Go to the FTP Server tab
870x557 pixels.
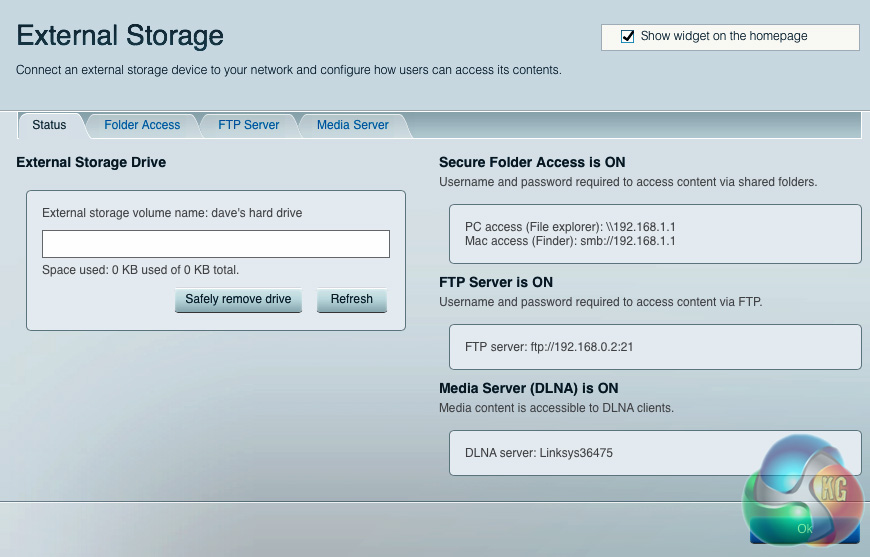point(249,125)
